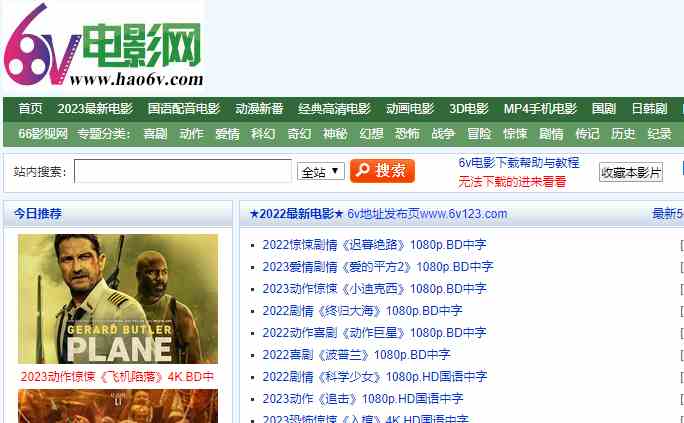Select the 动作 category
684x423 pixels.
pos(192,133)
